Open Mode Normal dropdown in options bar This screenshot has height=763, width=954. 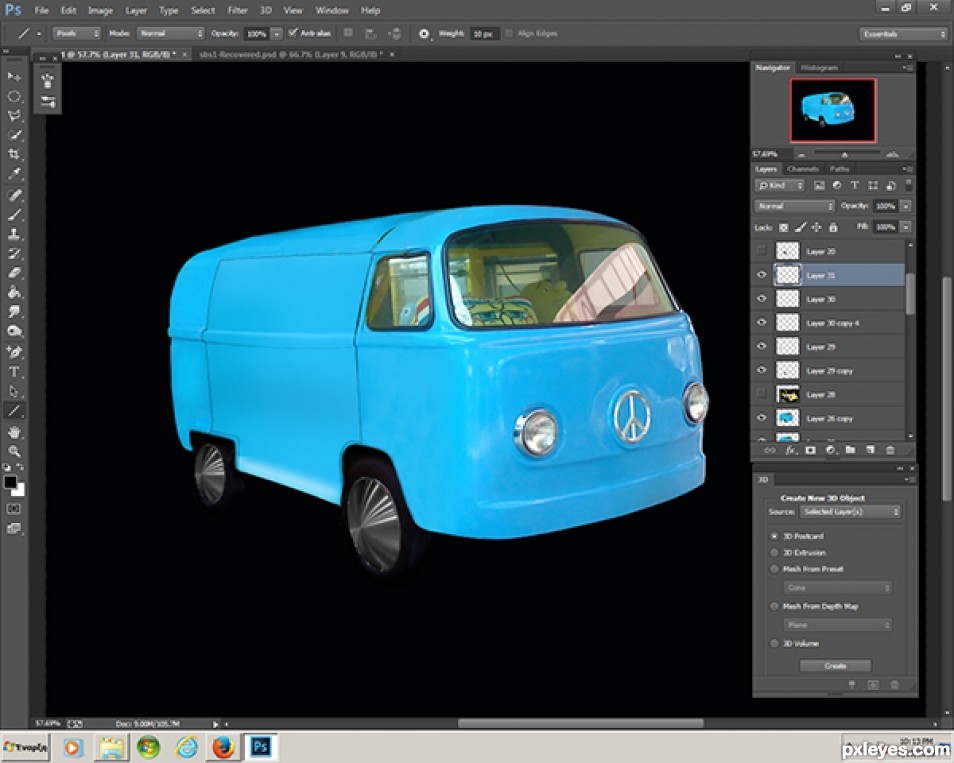[170, 33]
